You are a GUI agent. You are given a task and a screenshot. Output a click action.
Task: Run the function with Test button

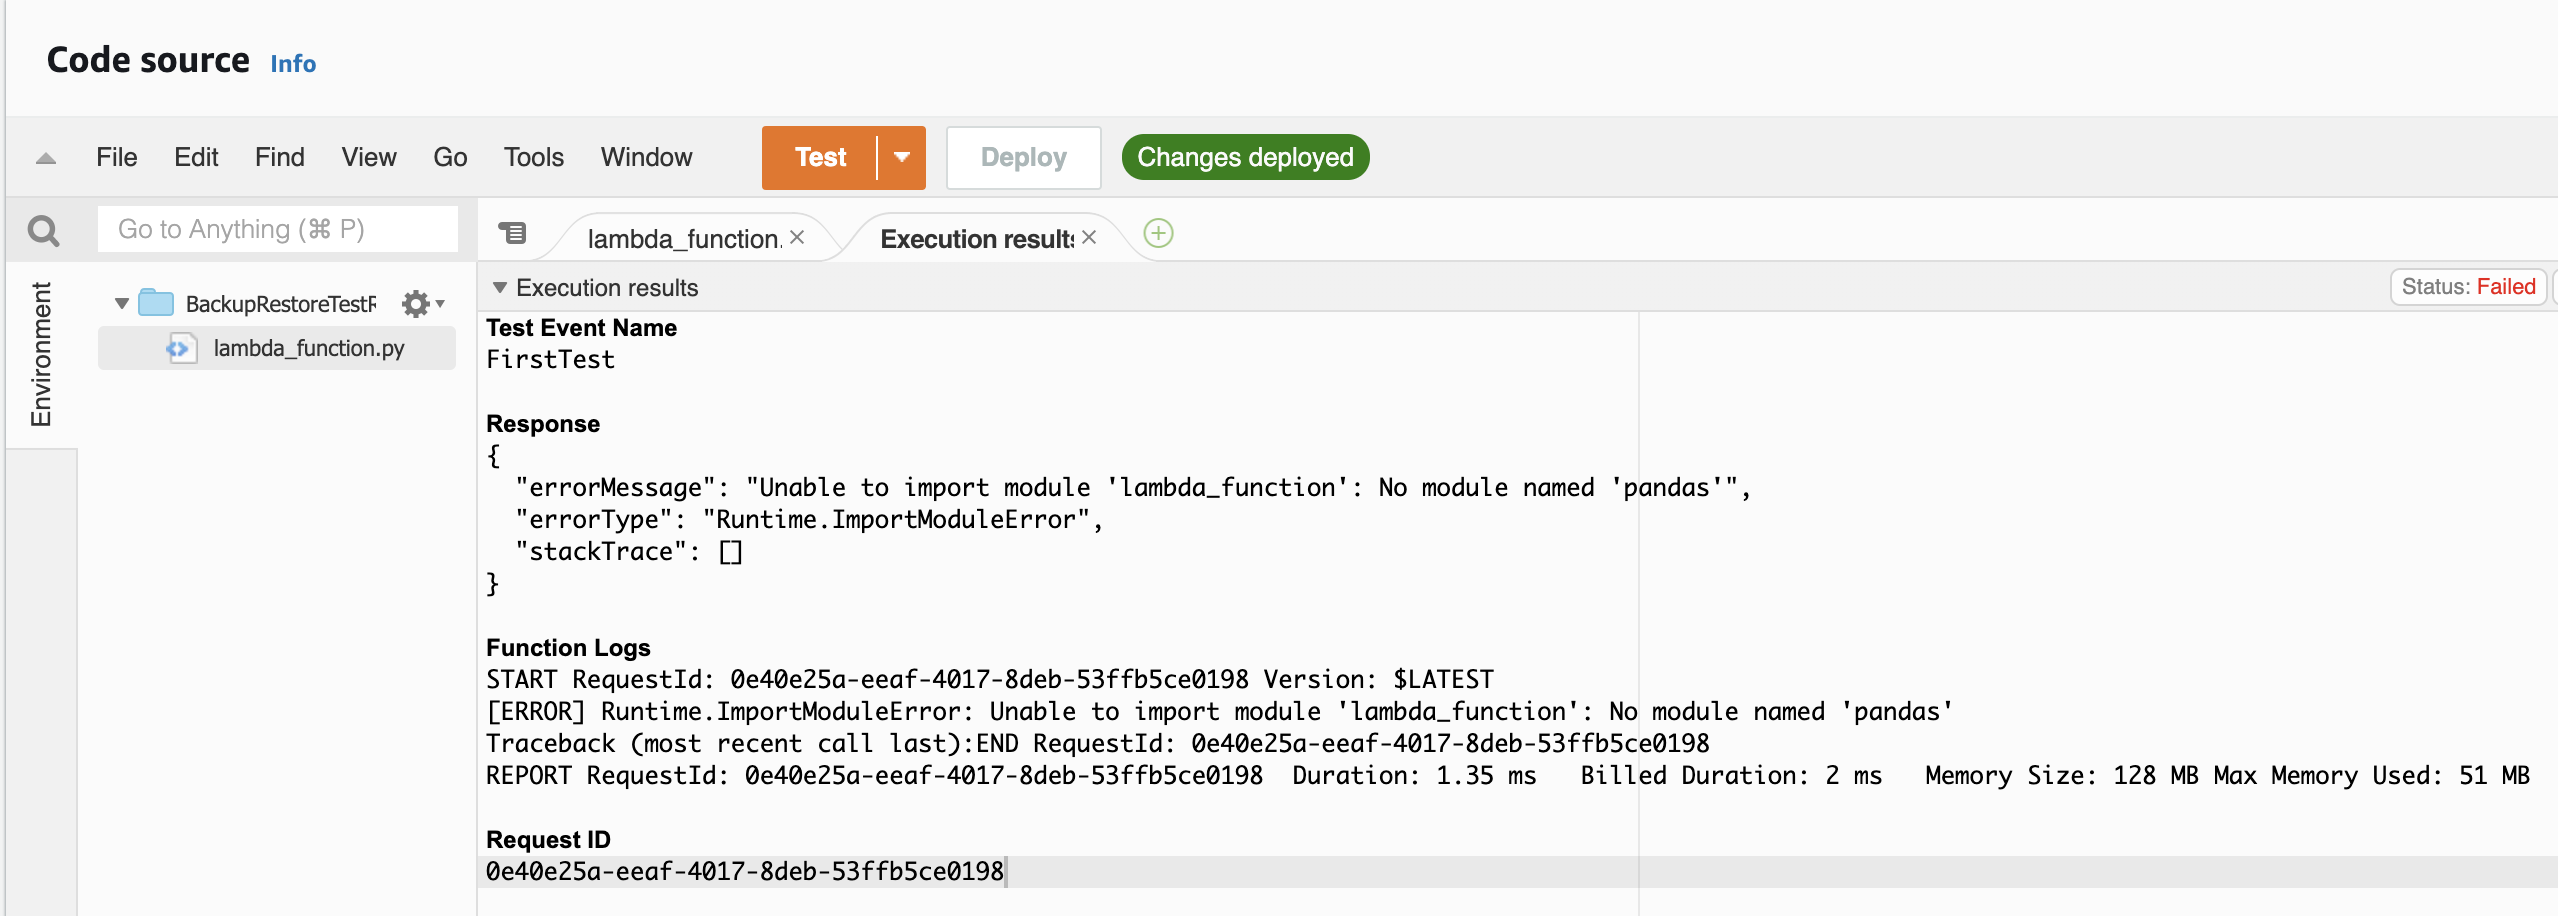click(x=819, y=158)
